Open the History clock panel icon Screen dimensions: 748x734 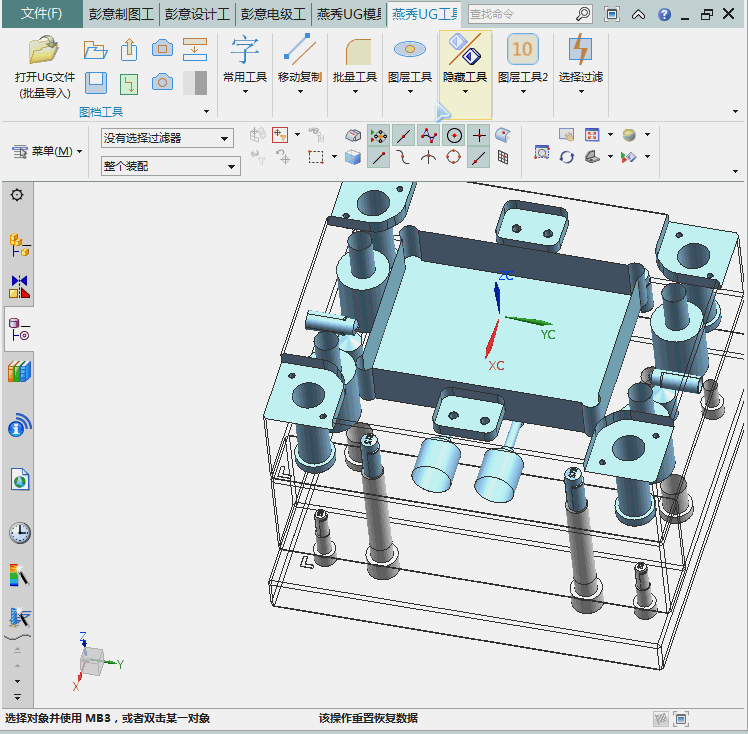18,532
